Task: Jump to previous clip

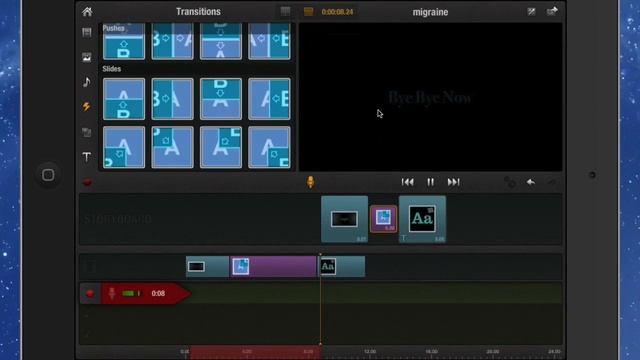Action: (407, 182)
